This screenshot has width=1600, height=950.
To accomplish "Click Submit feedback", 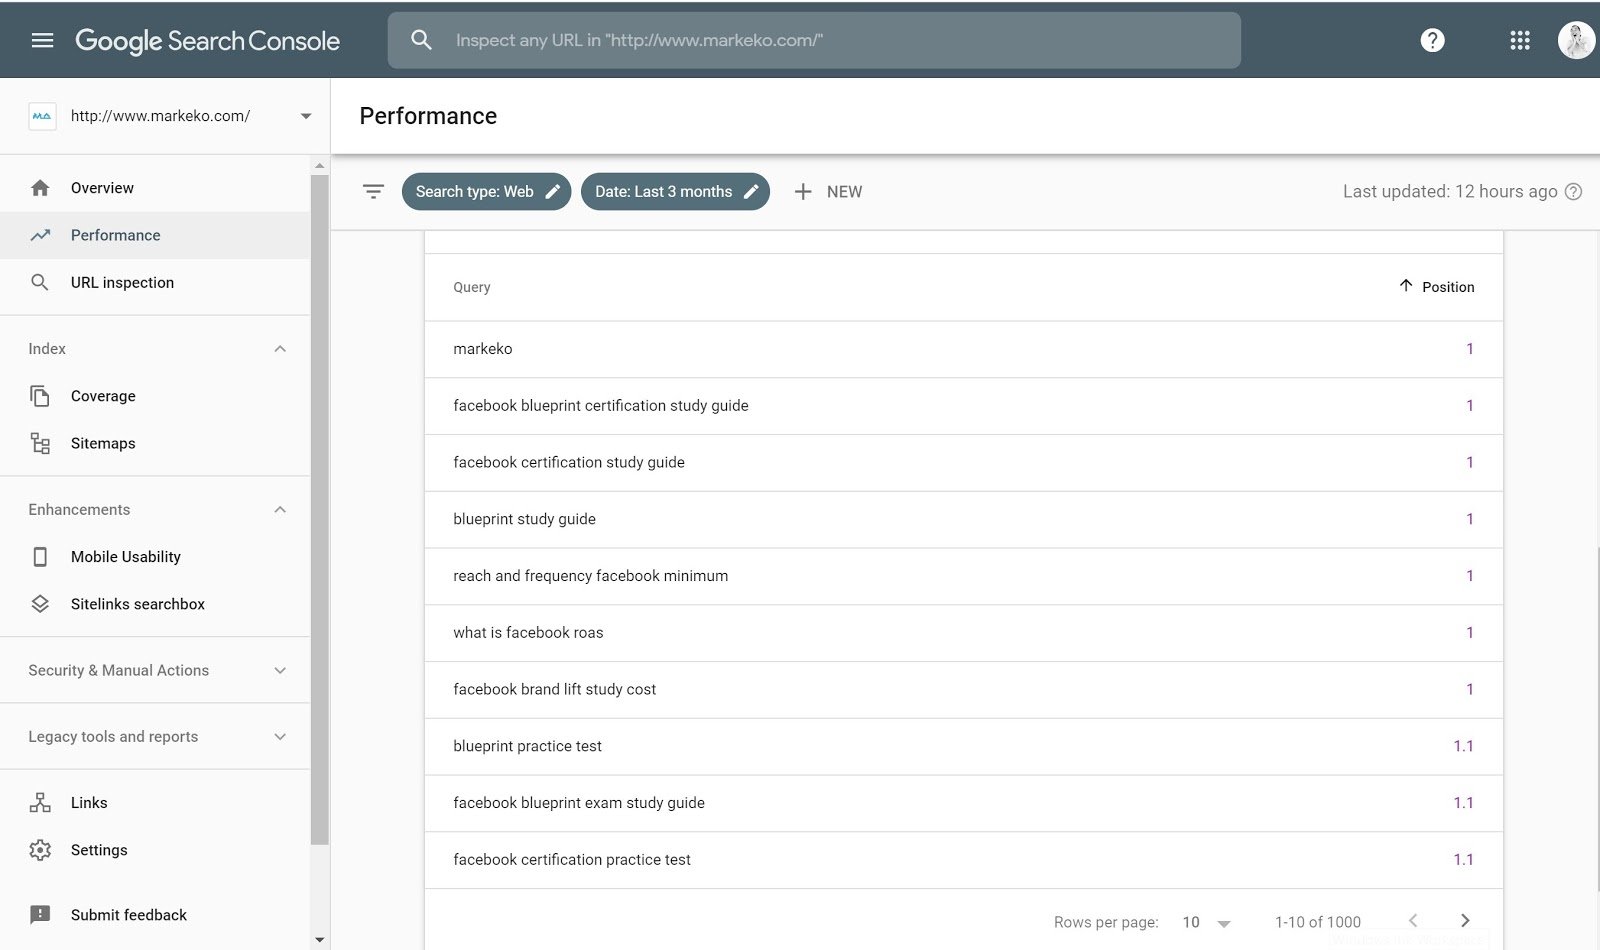I will click(x=155, y=915).
